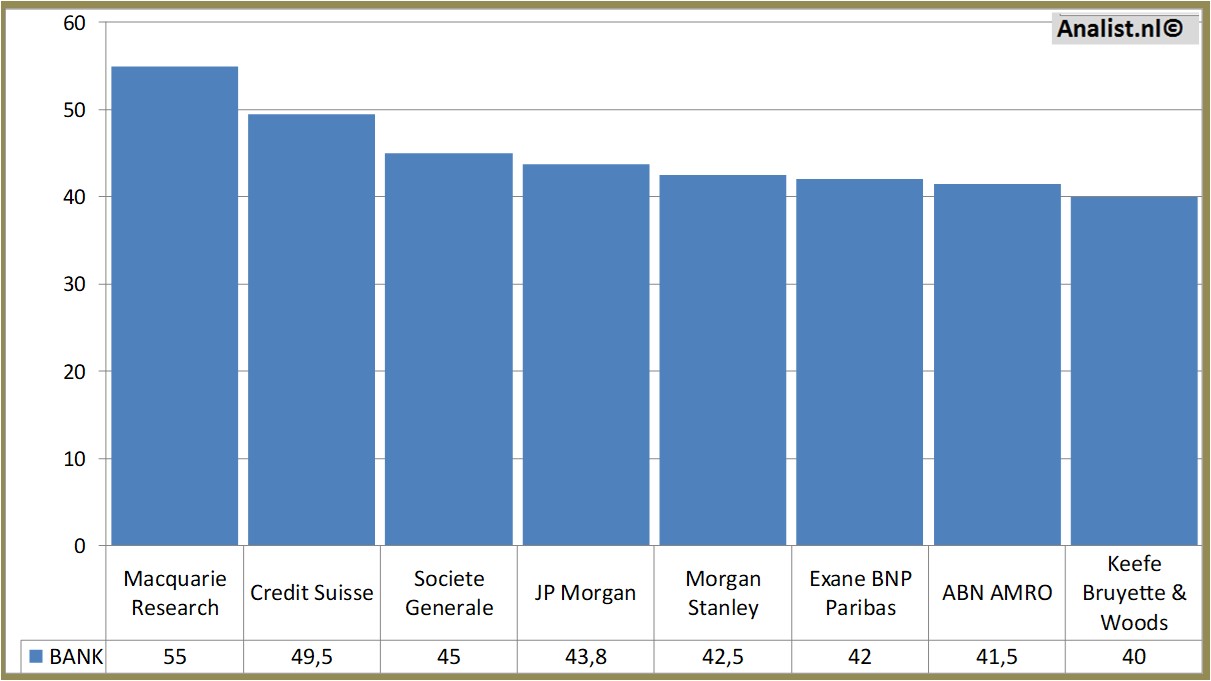Click the Keefe Bruyette & Woods label

coord(1134,593)
